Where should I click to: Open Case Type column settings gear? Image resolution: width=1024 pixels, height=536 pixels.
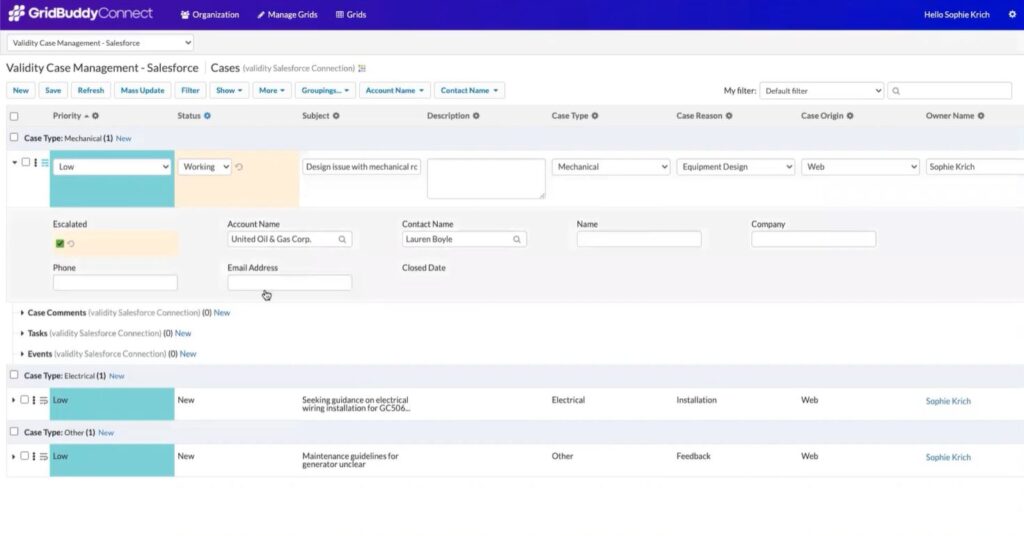click(595, 116)
